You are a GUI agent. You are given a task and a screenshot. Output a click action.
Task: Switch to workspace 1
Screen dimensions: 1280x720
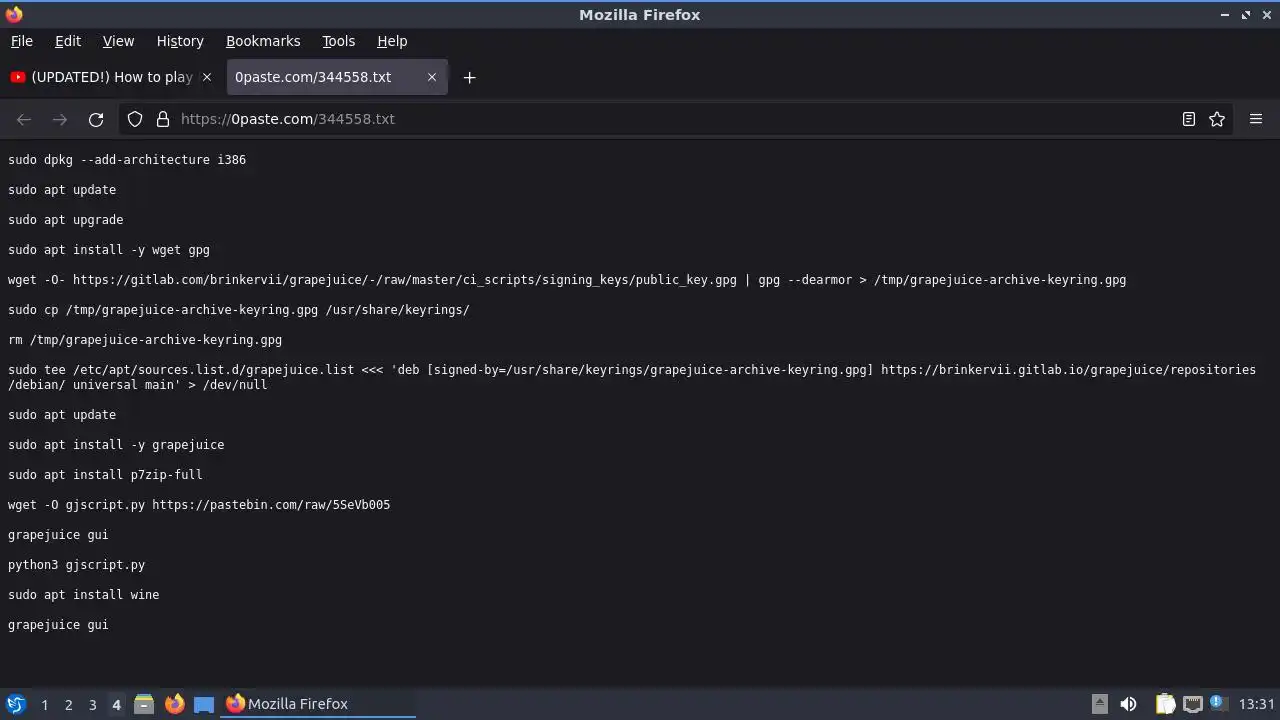click(44, 705)
